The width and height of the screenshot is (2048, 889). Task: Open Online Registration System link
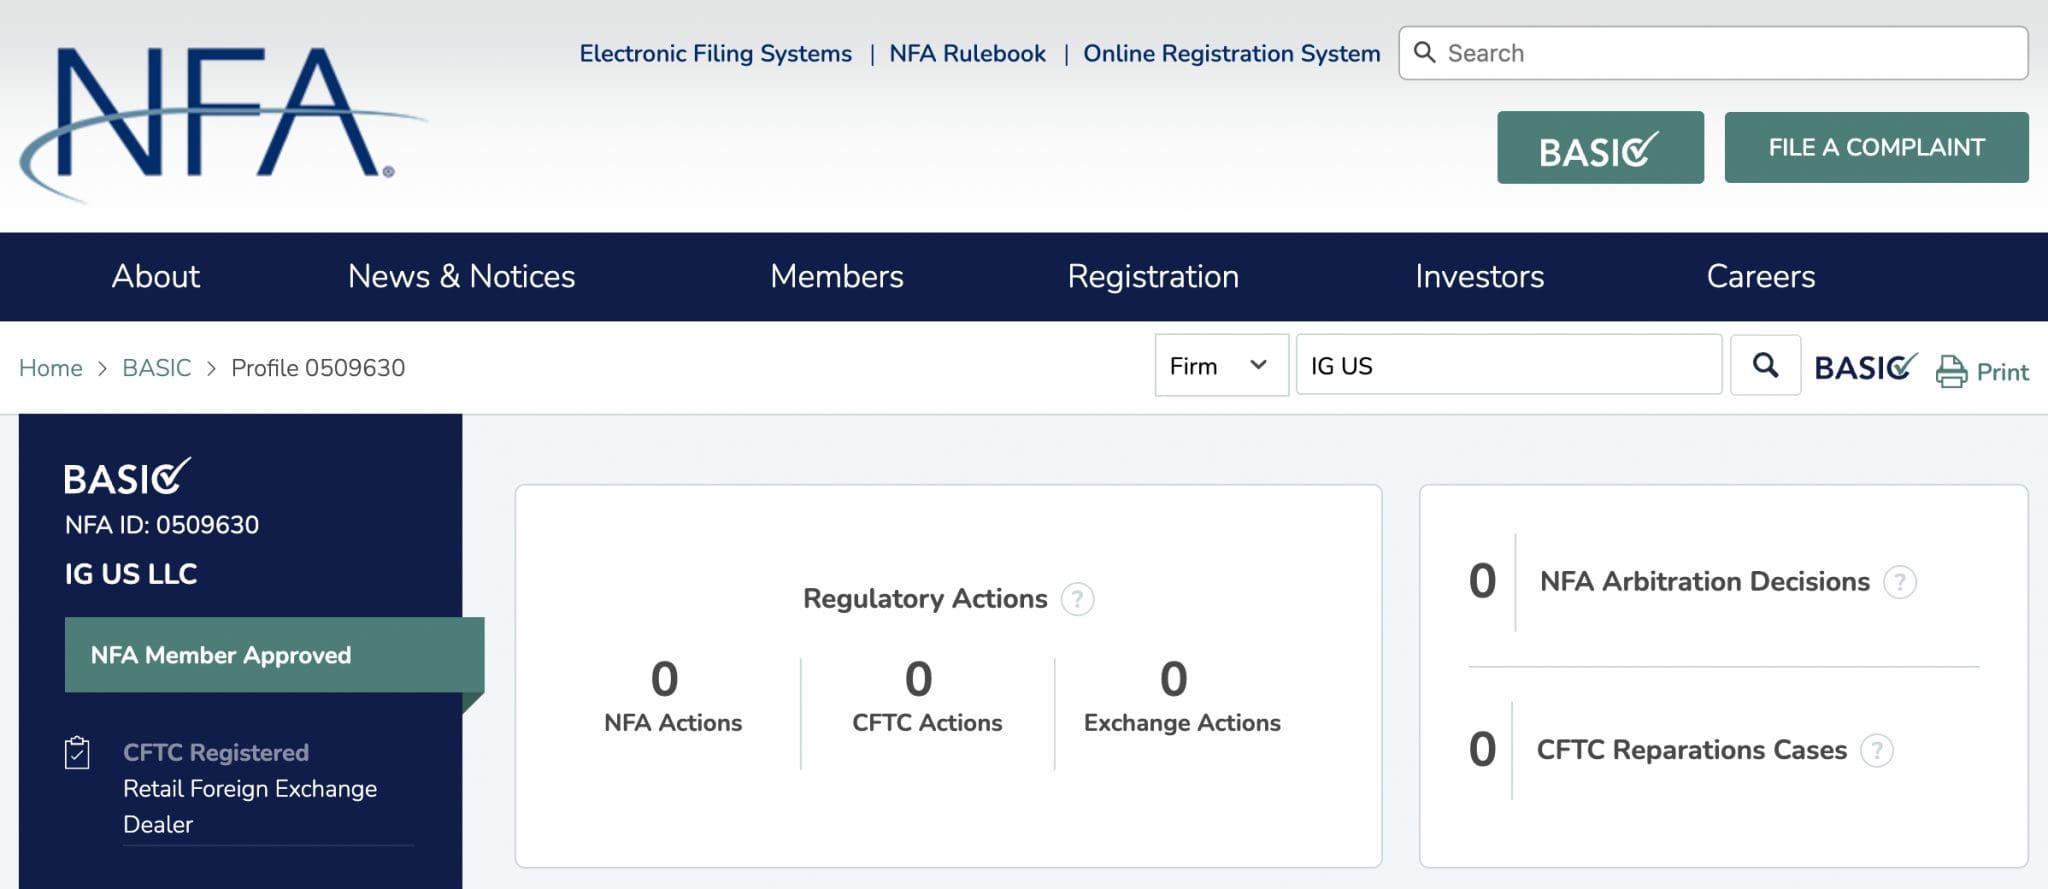[1231, 53]
